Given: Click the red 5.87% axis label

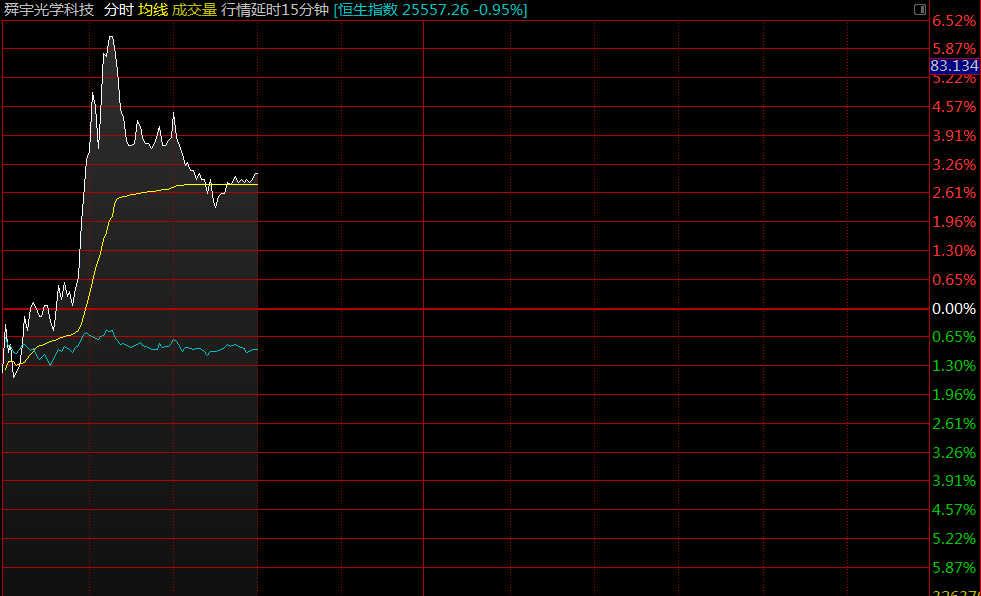Looking at the screenshot, I should (x=953, y=49).
